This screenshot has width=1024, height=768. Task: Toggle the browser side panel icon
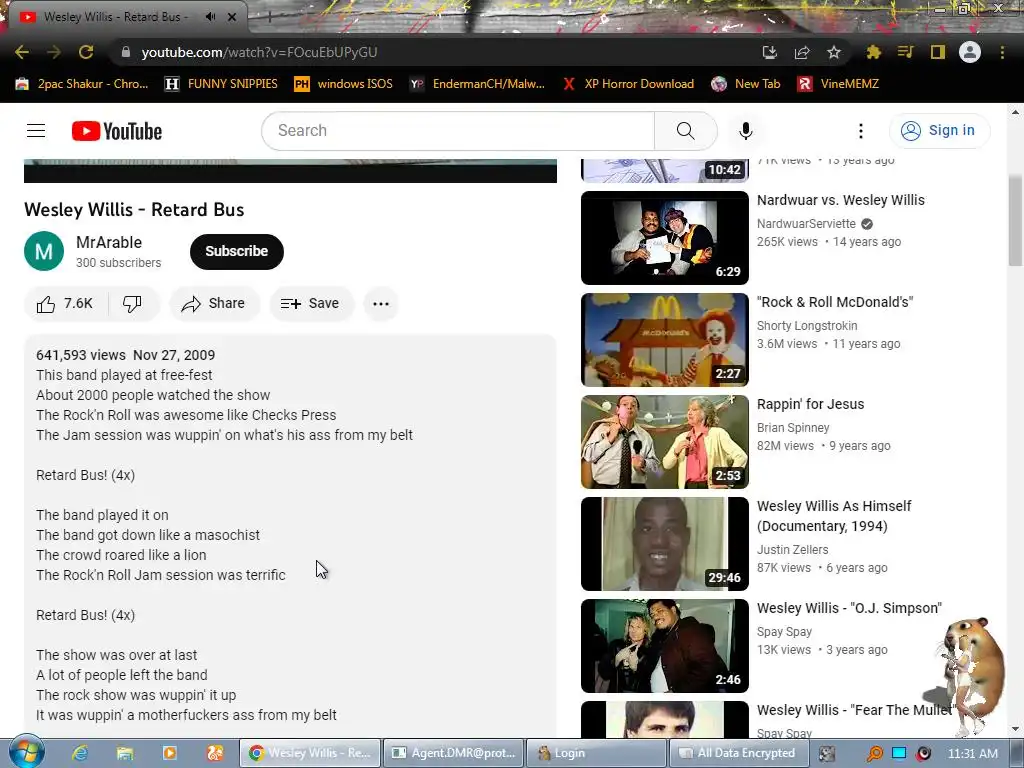click(x=938, y=52)
